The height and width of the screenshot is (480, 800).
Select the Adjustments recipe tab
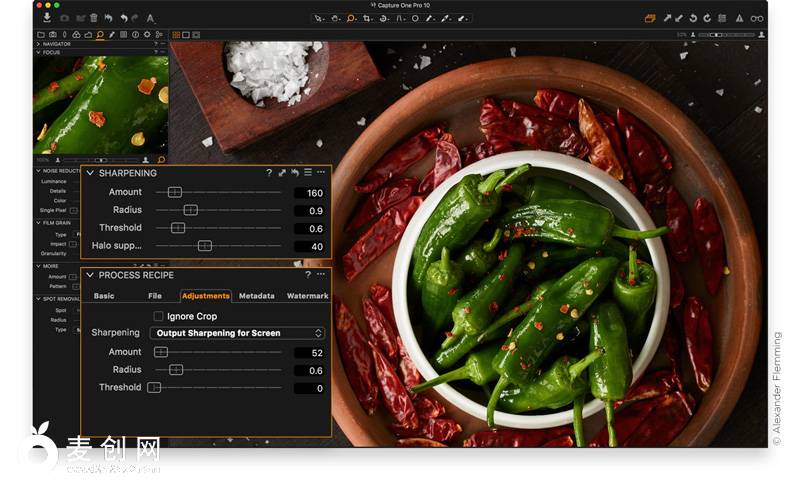pos(206,296)
